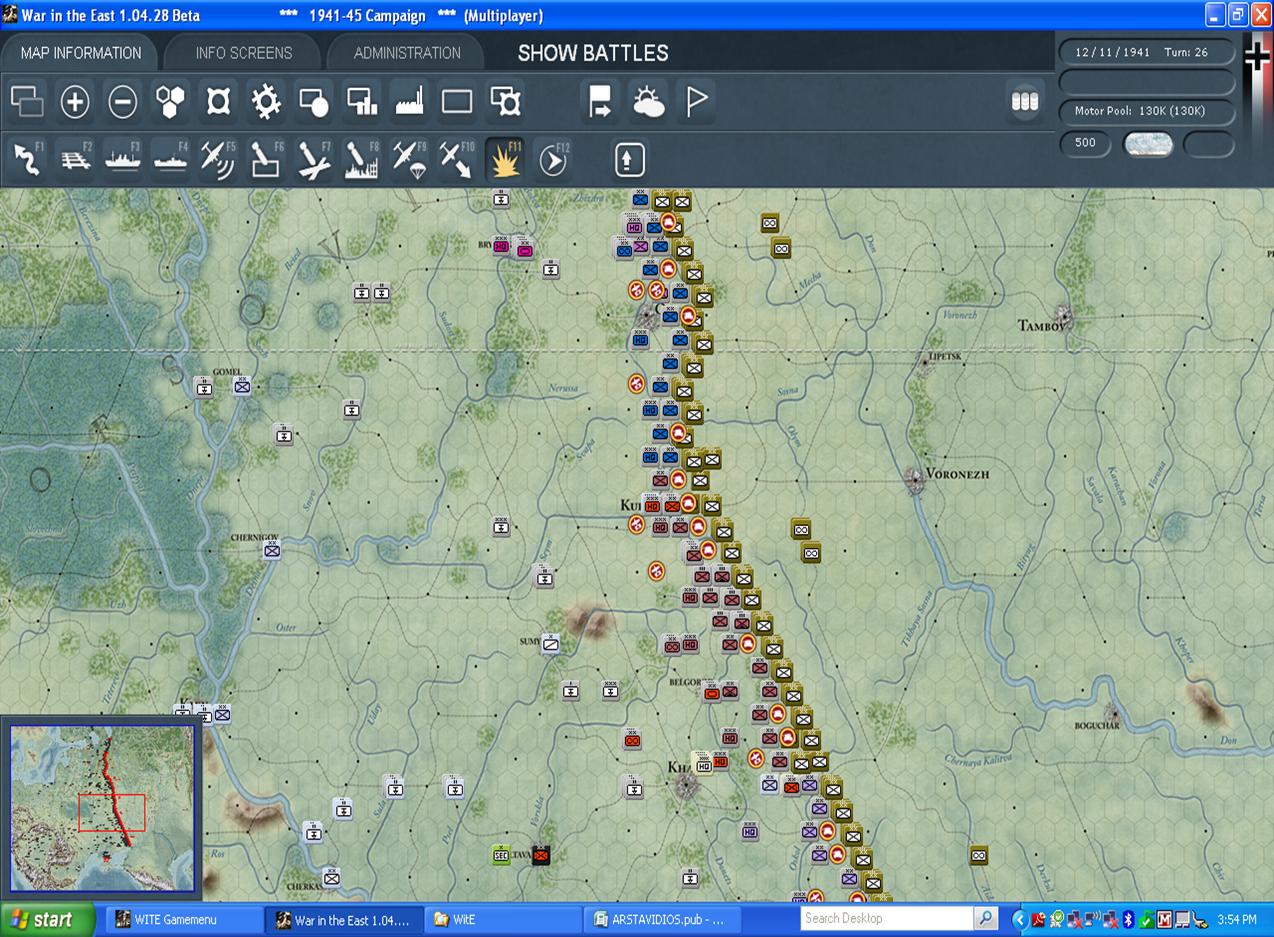
Task: Open the factory production icon
Action: coord(410,101)
